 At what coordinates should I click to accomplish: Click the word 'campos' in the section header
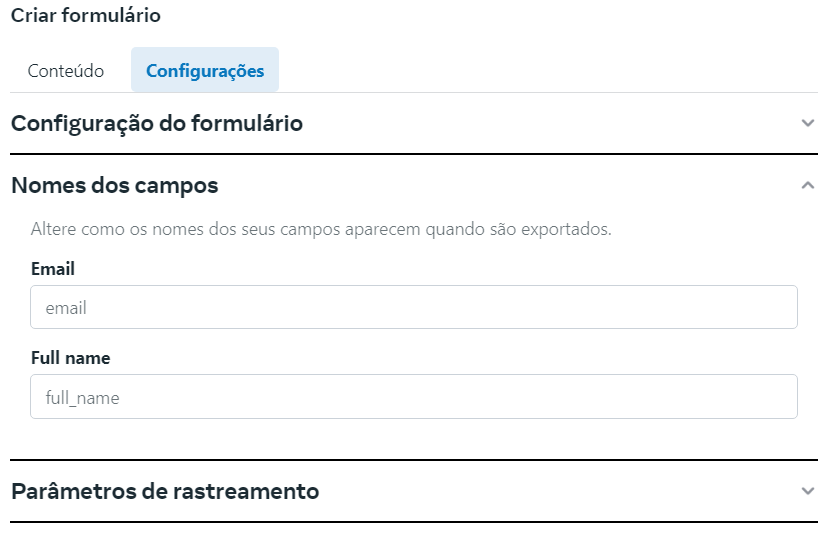coord(182,185)
